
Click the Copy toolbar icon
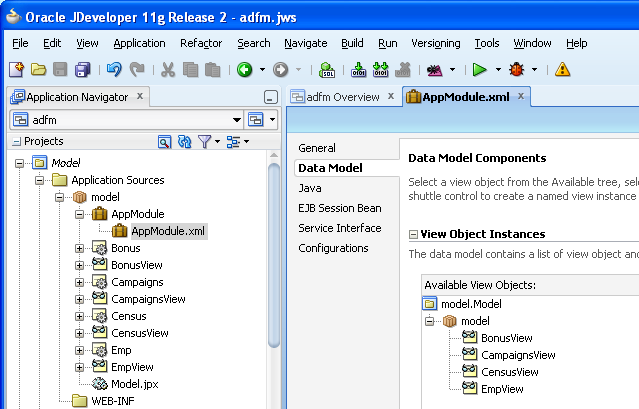(190, 70)
